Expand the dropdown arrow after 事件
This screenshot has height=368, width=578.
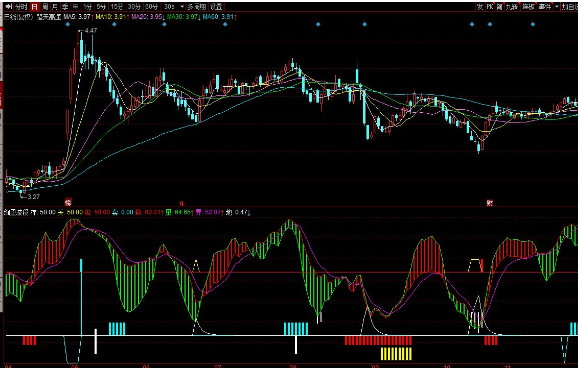556,7
